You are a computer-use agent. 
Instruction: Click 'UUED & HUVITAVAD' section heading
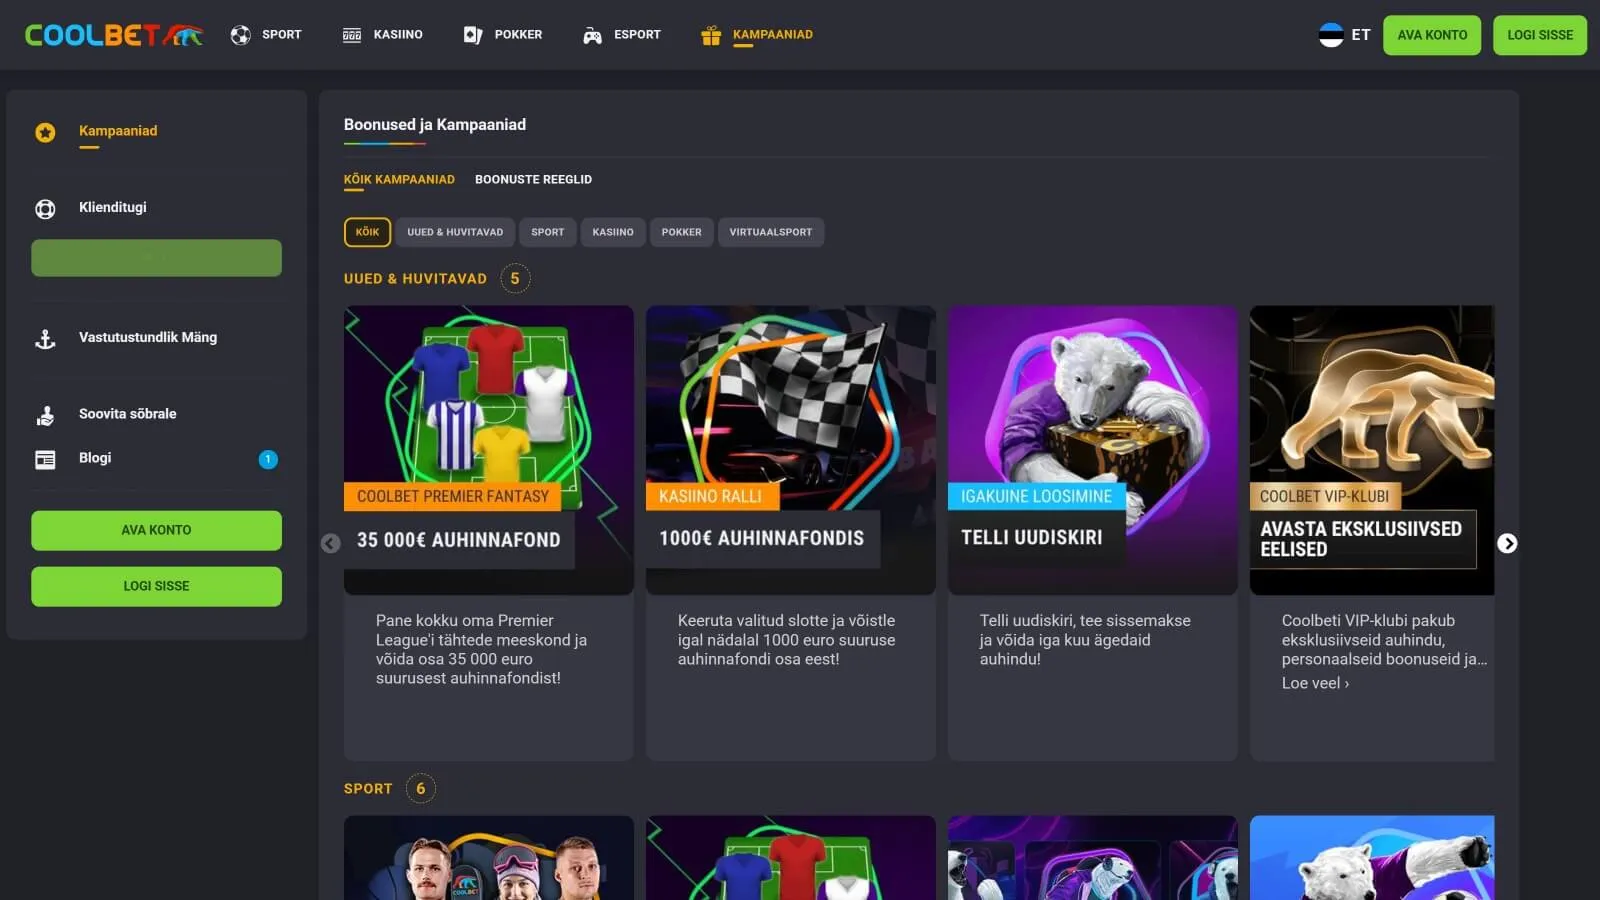coord(415,279)
